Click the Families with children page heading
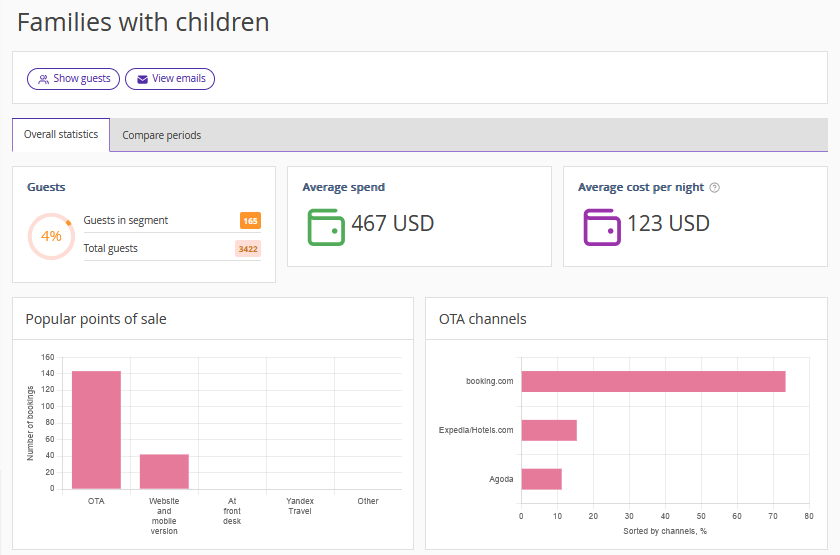Viewport: 840px width, 555px height. [143, 22]
